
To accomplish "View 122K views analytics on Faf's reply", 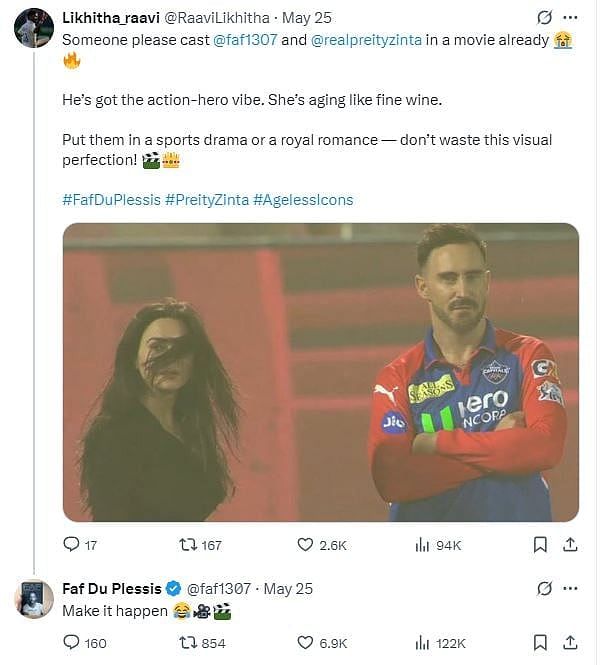I will pos(422,643).
